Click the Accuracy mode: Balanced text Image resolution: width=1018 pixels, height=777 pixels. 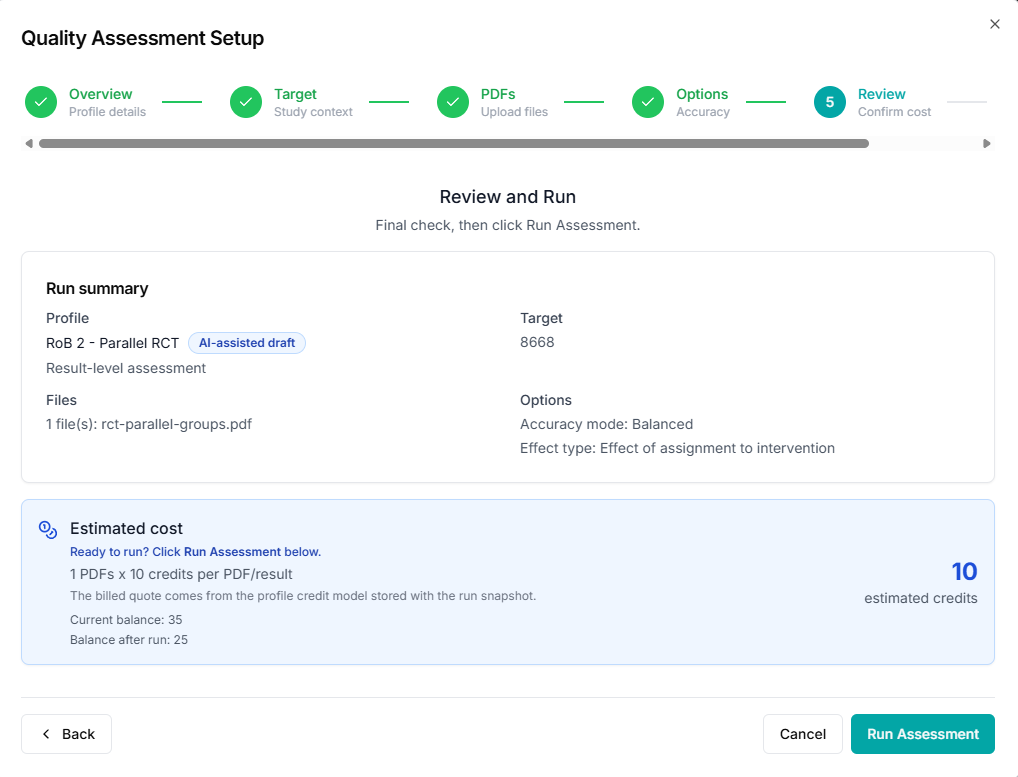tap(606, 425)
